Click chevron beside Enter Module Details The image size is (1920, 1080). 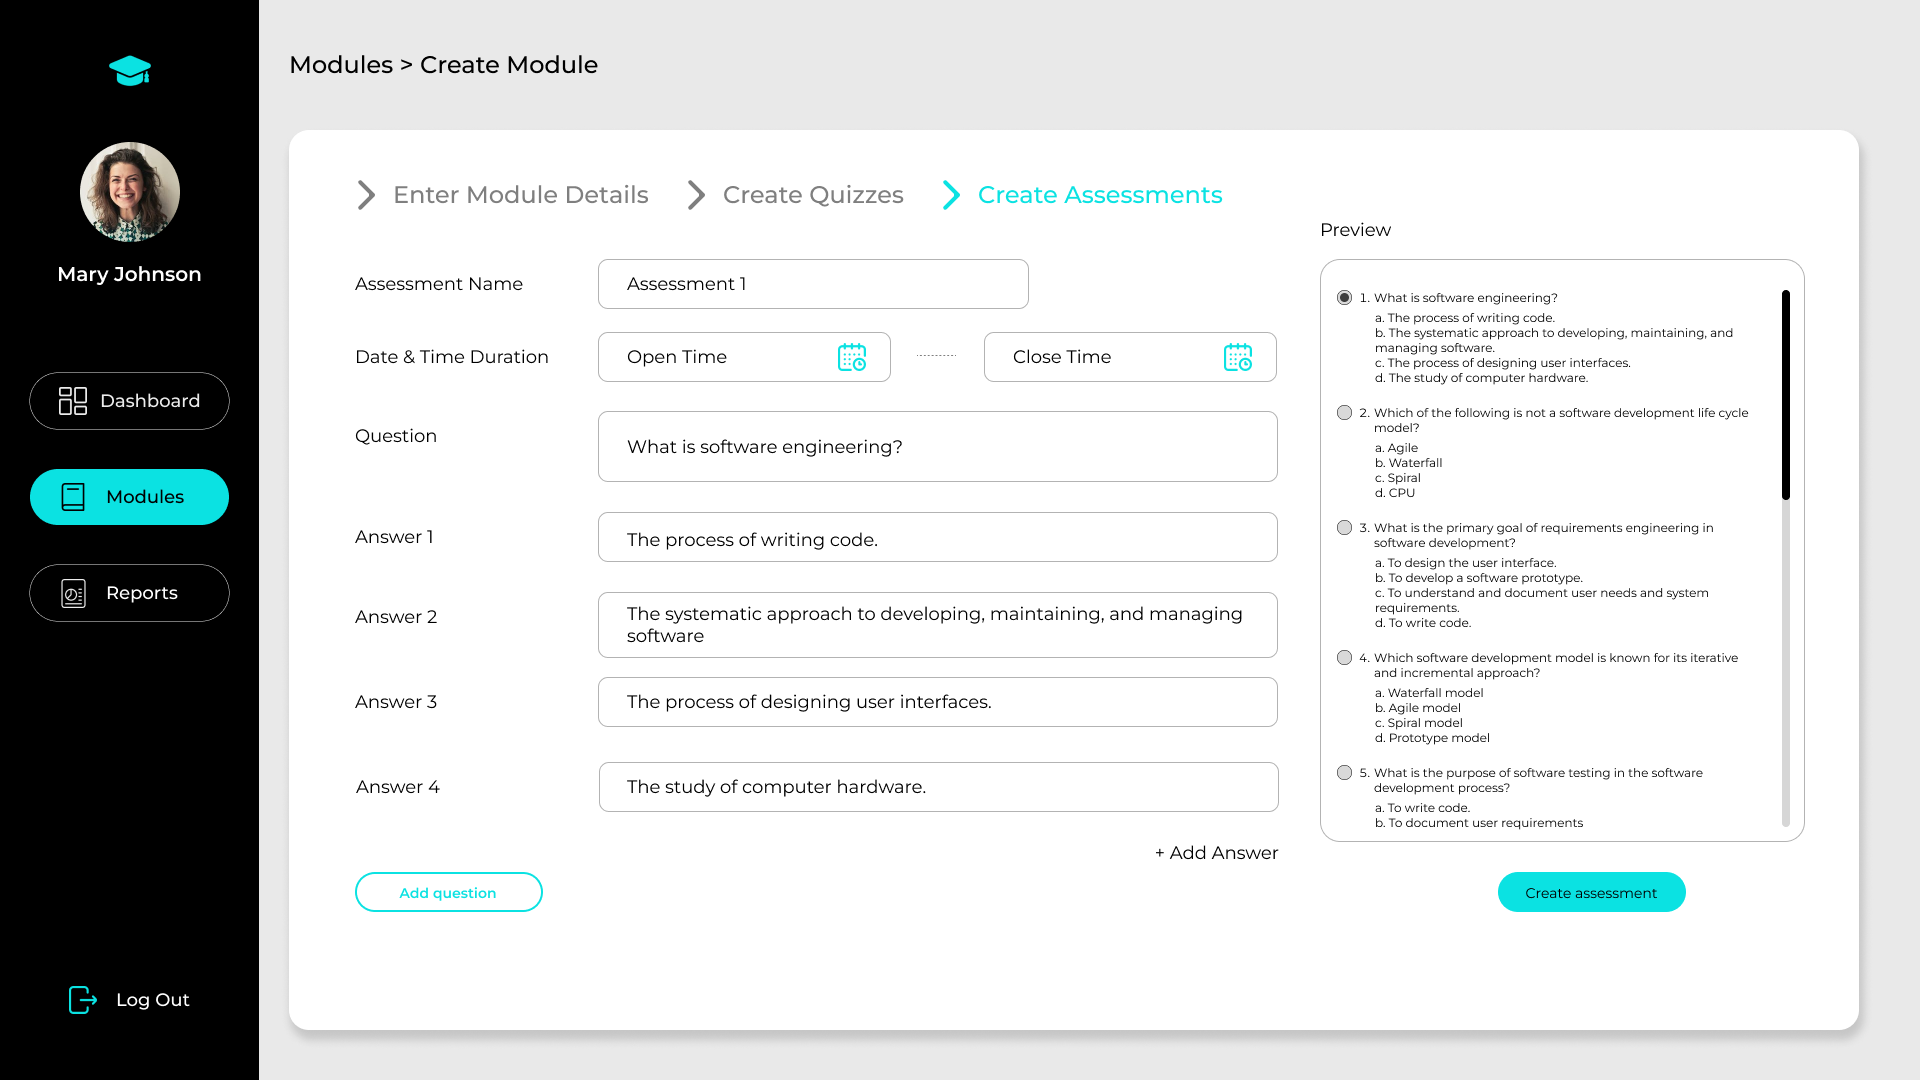pyautogui.click(x=366, y=195)
